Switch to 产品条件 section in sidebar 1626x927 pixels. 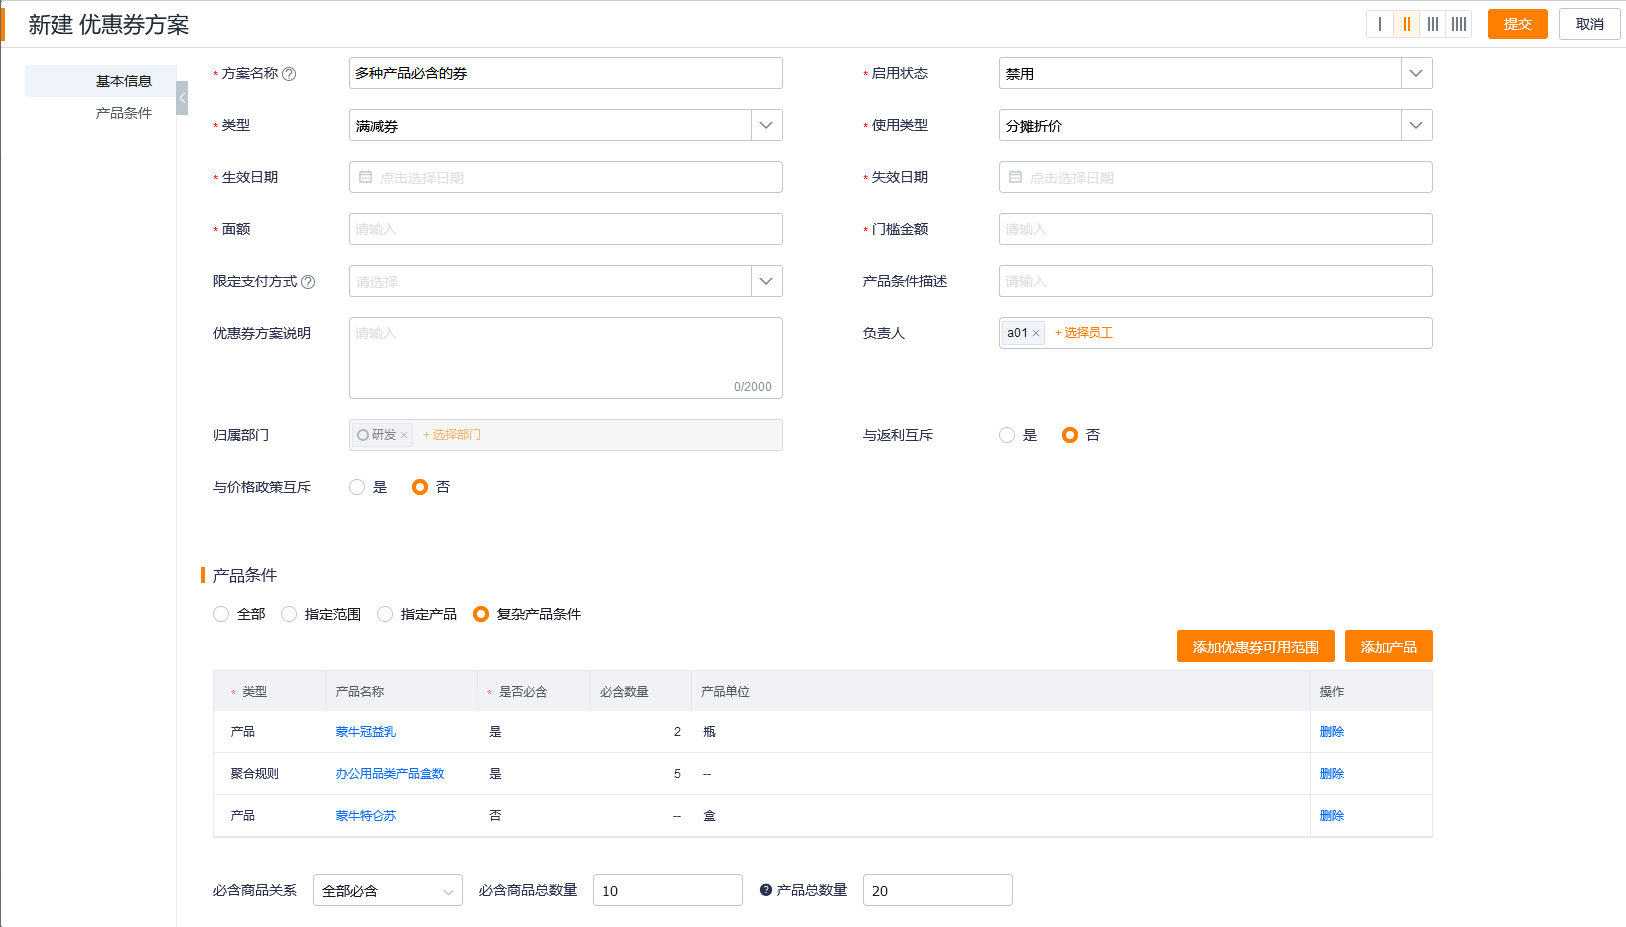[x=122, y=113]
